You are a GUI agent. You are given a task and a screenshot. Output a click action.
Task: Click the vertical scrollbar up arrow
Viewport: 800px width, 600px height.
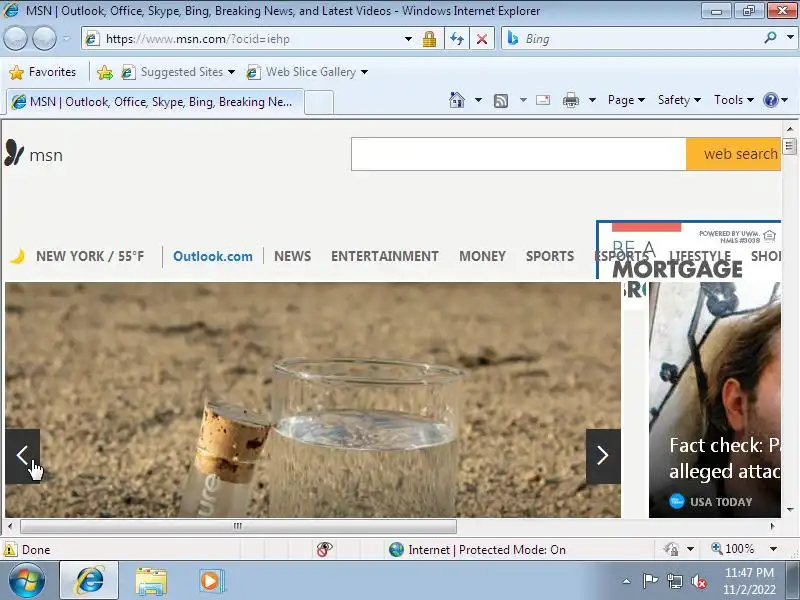(x=790, y=129)
